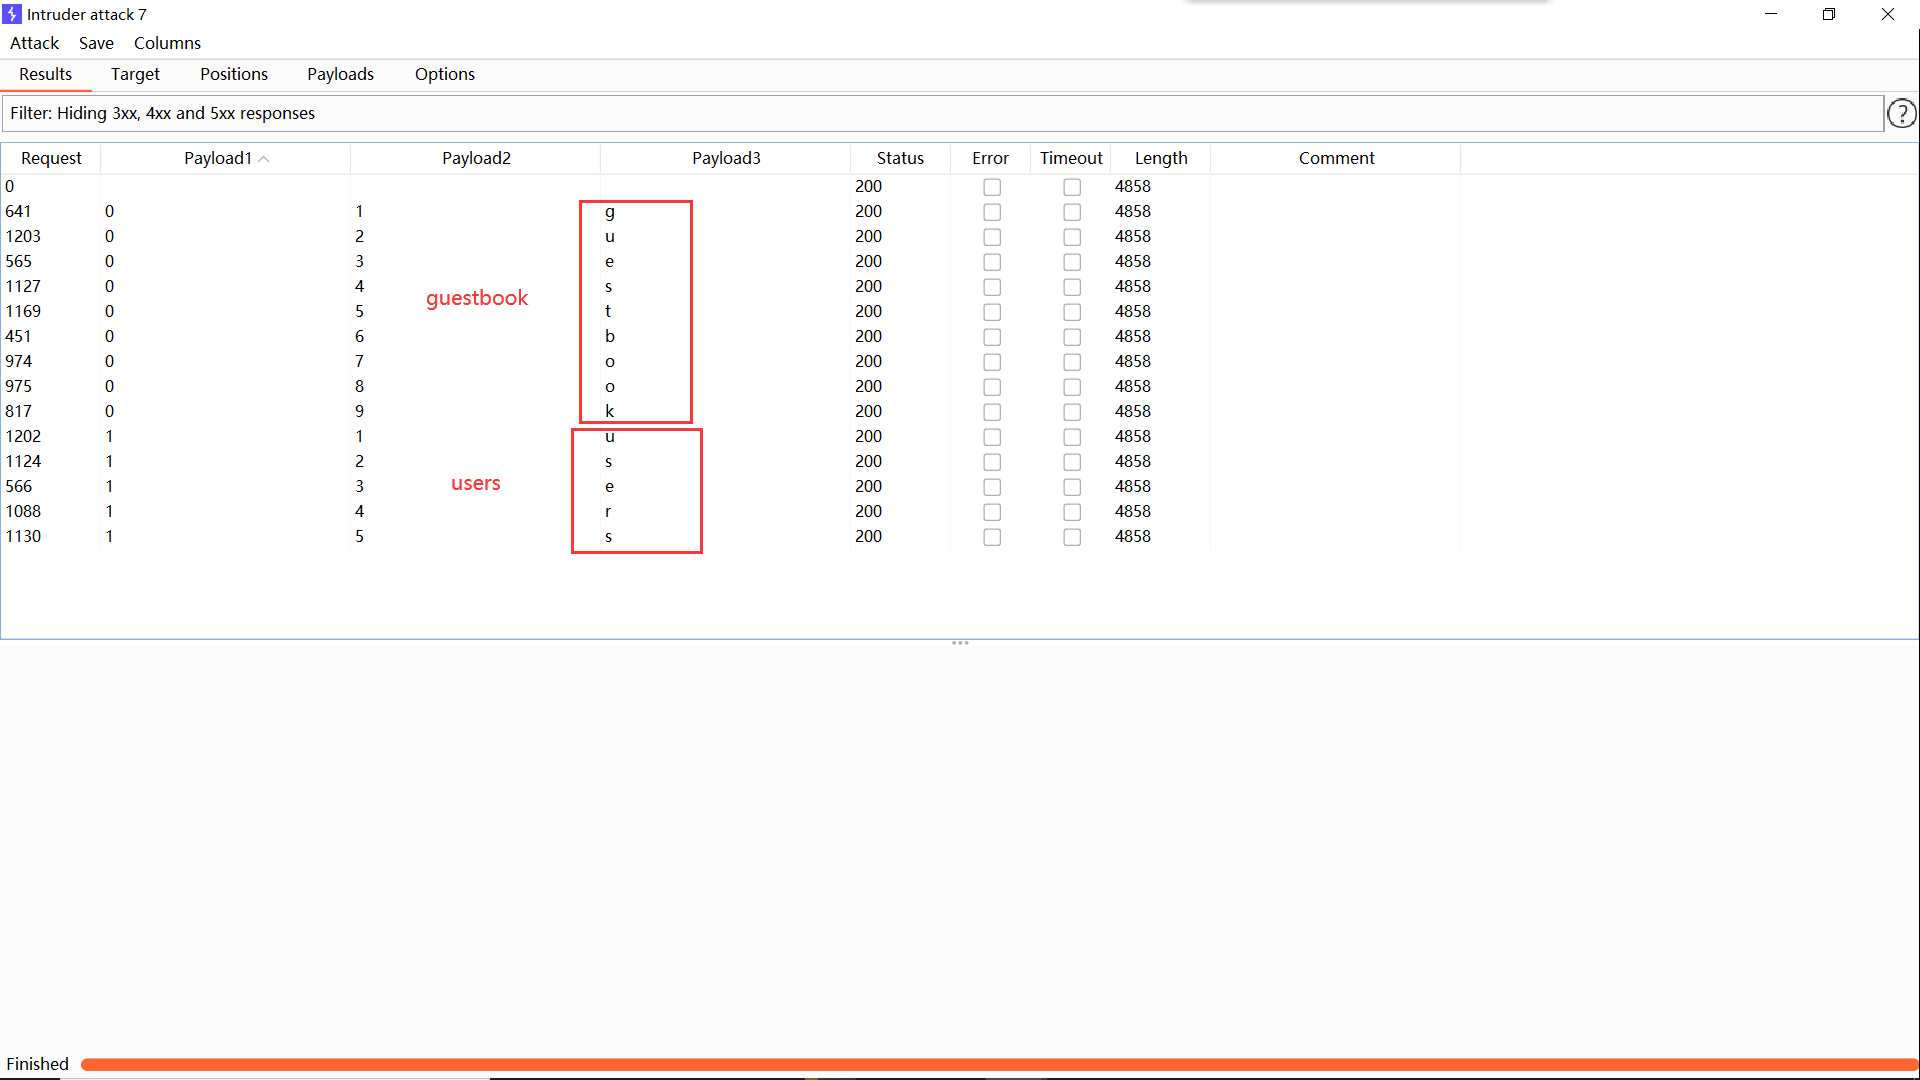Select request row 975
This screenshot has height=1080, width=1920.
[730, 386]
